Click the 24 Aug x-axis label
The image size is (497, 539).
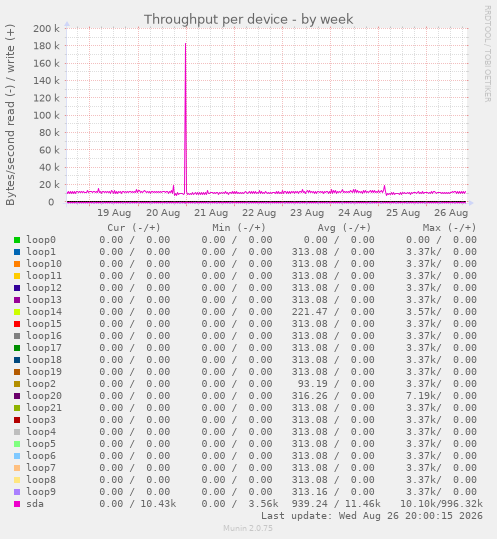[x=355, y=213]
